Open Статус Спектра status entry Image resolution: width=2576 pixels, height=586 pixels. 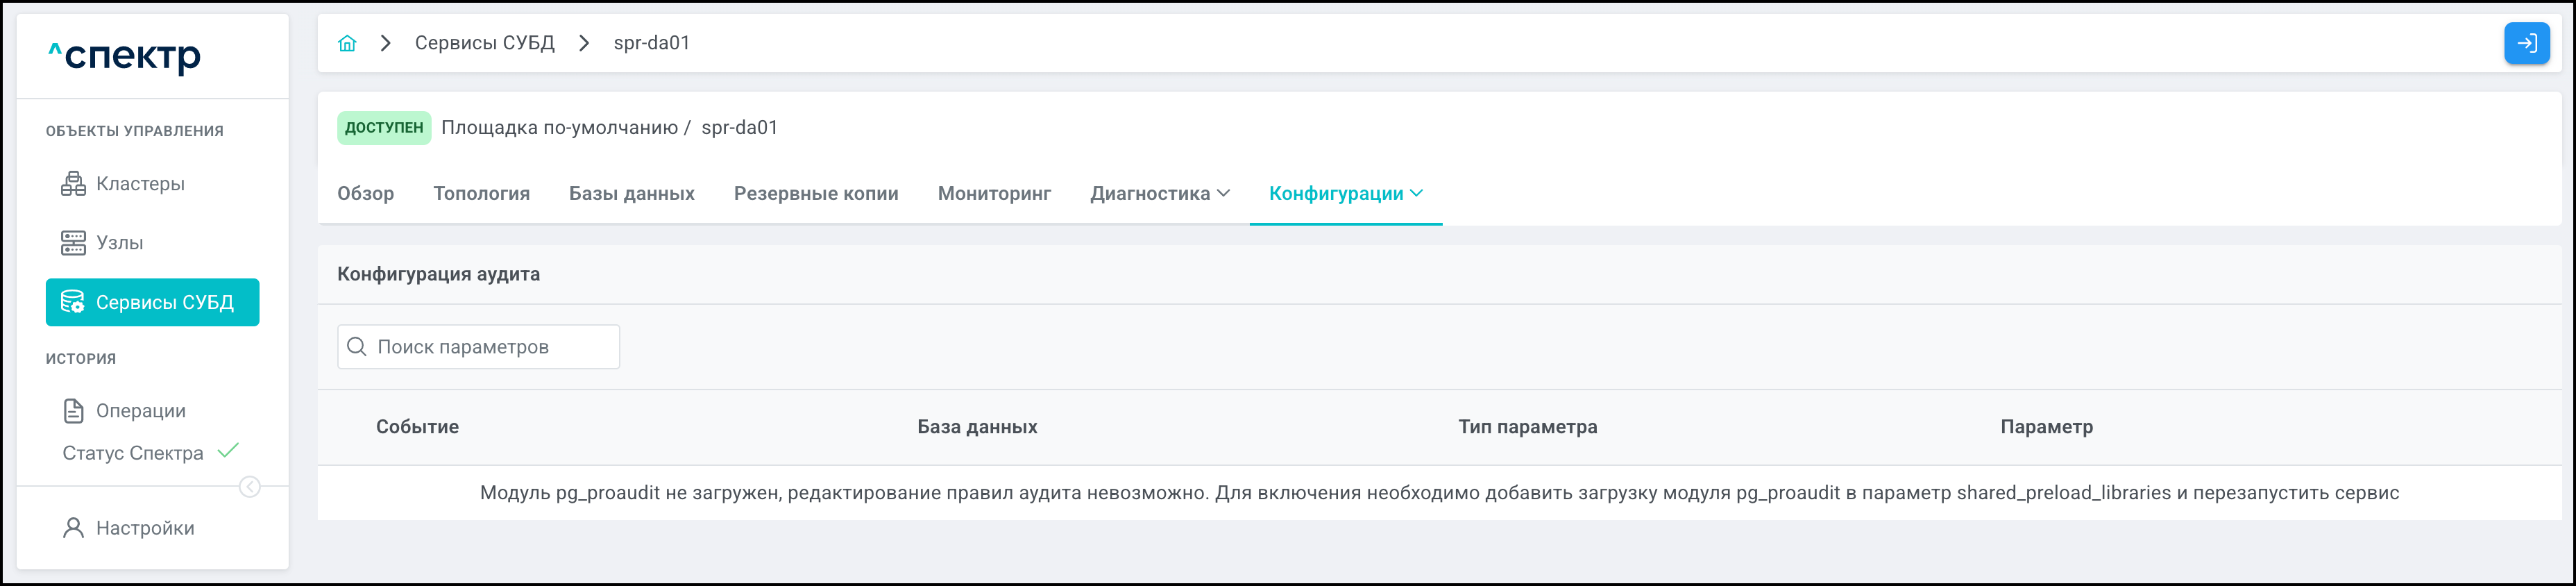(133, 453)
